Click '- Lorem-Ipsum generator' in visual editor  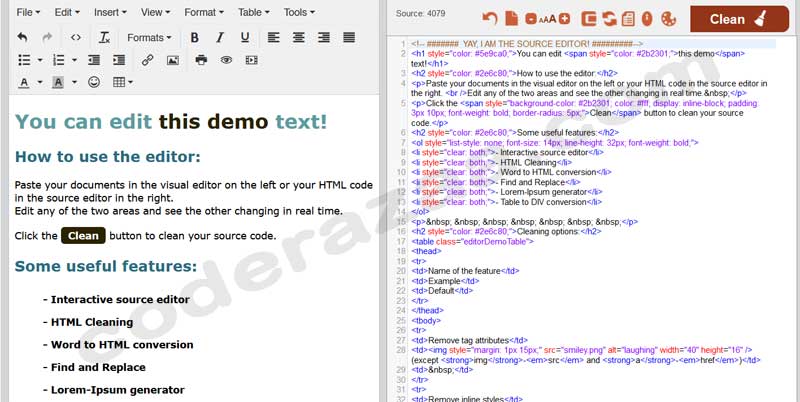point(113,390)
